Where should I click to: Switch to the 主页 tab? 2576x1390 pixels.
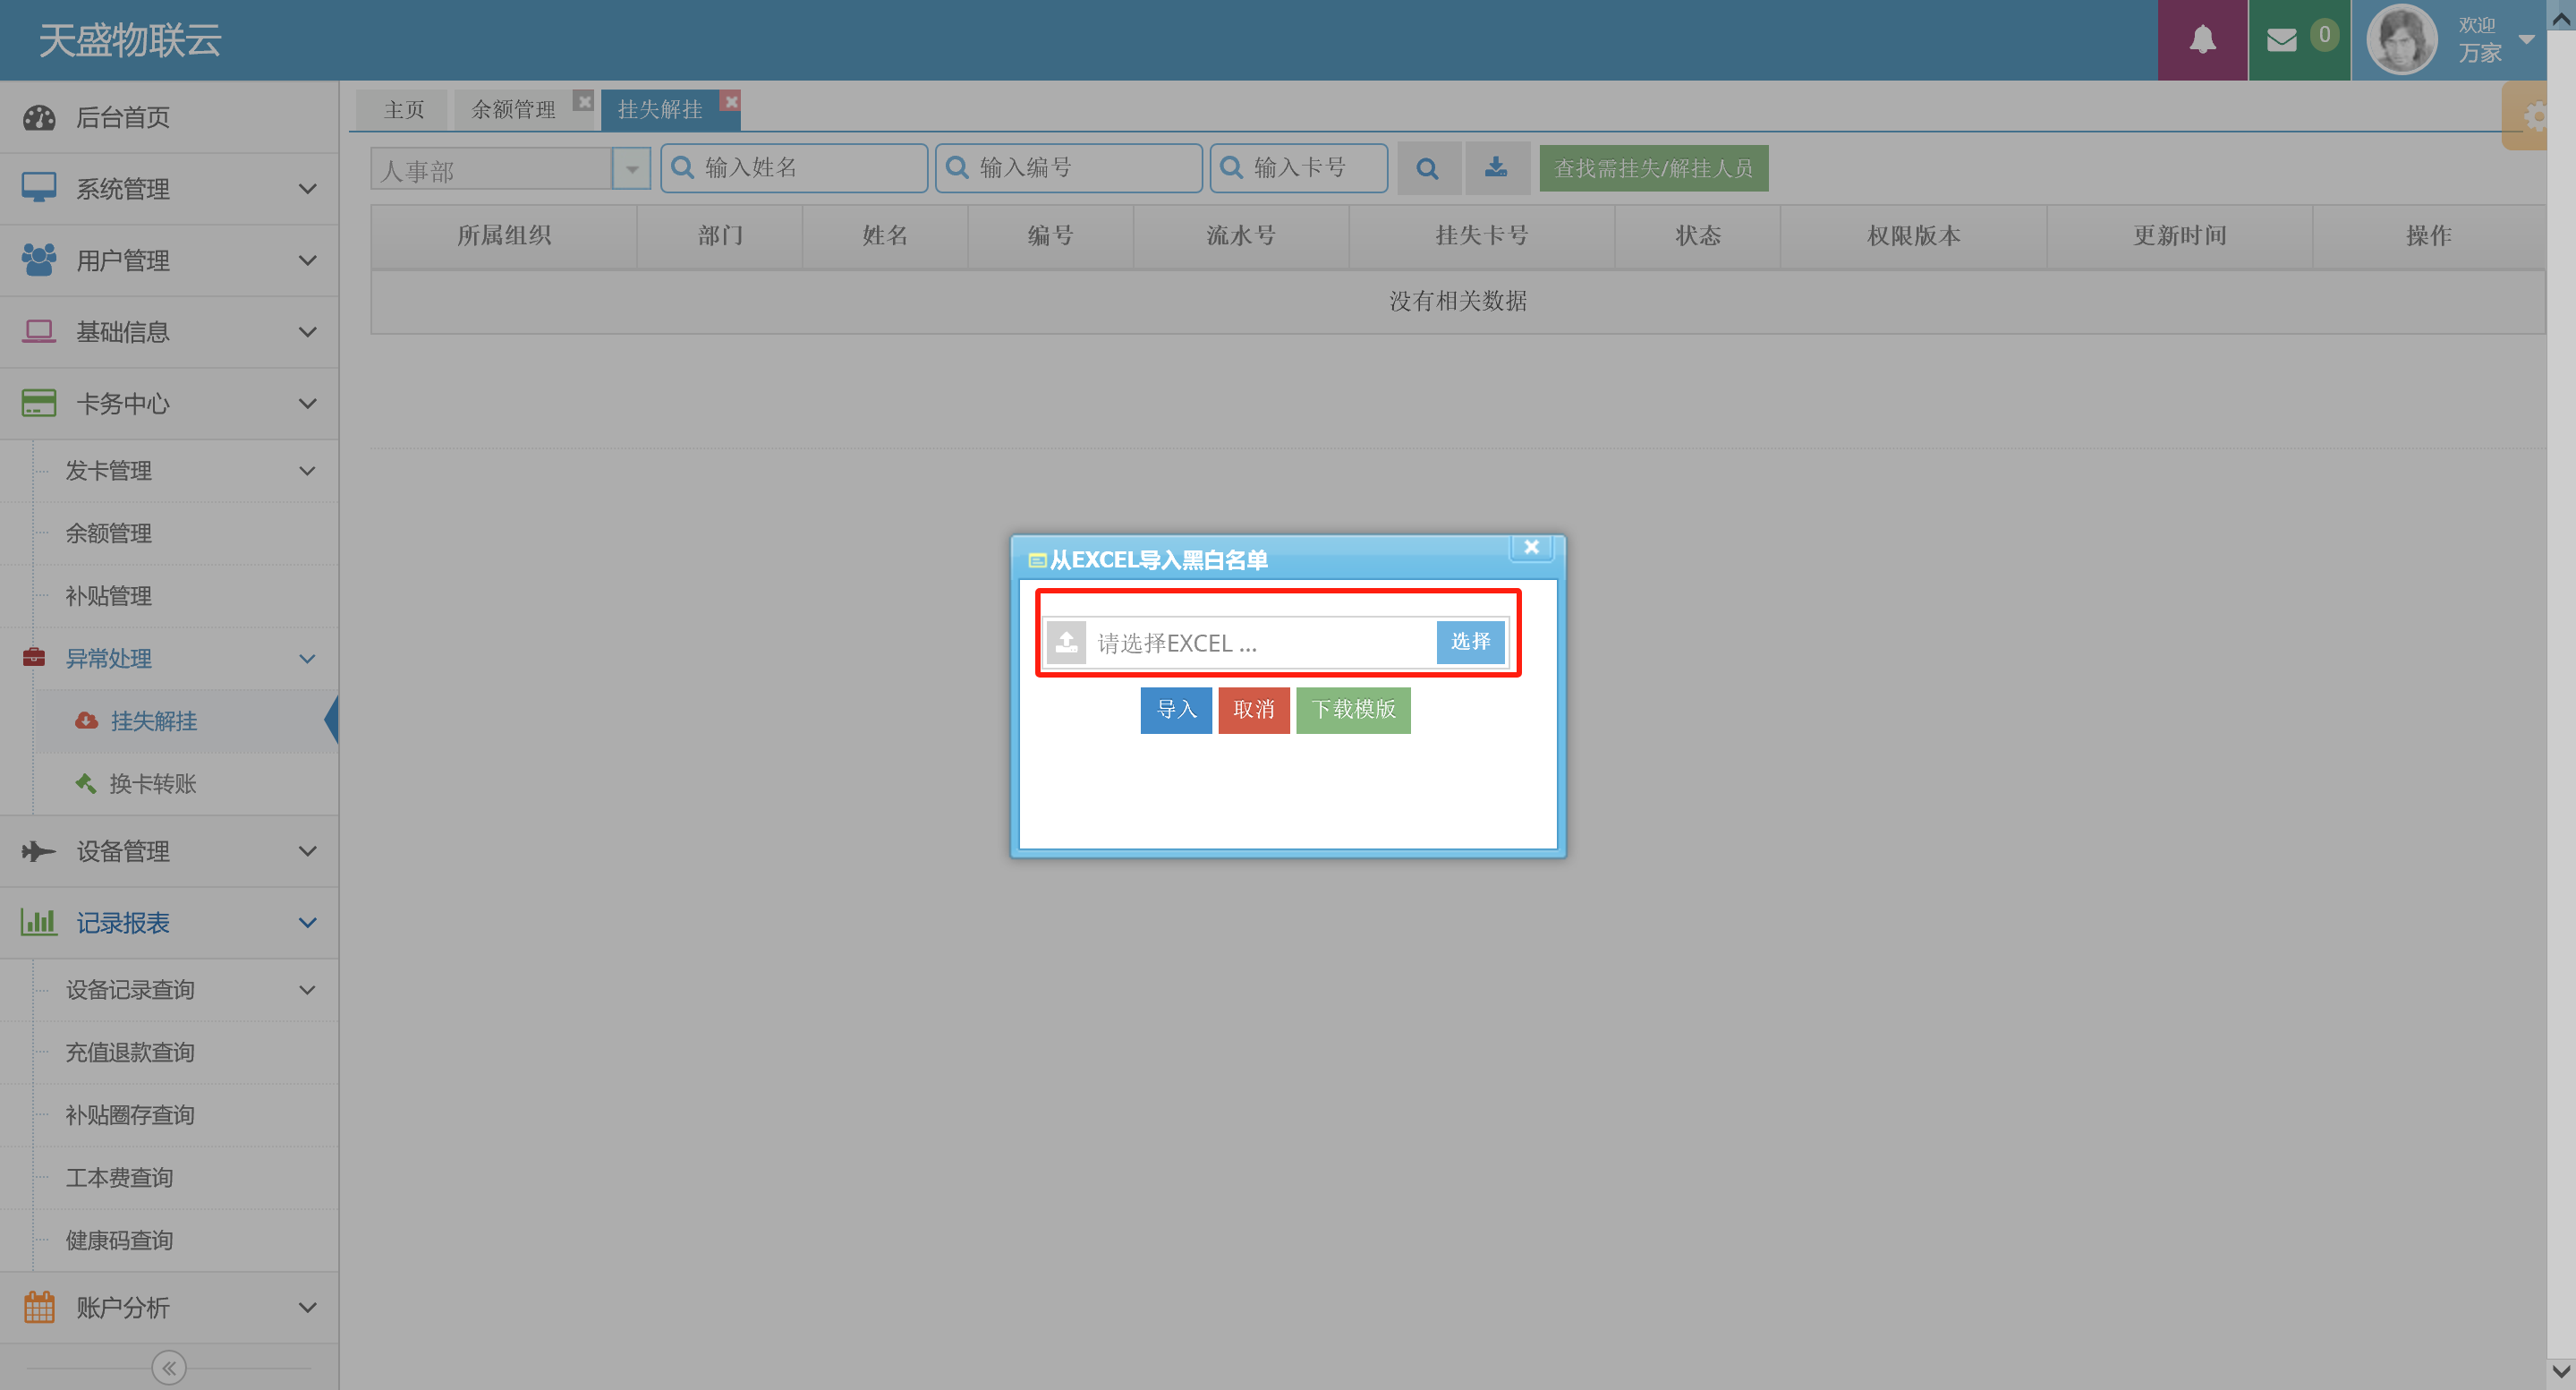[x=404, y=109]
